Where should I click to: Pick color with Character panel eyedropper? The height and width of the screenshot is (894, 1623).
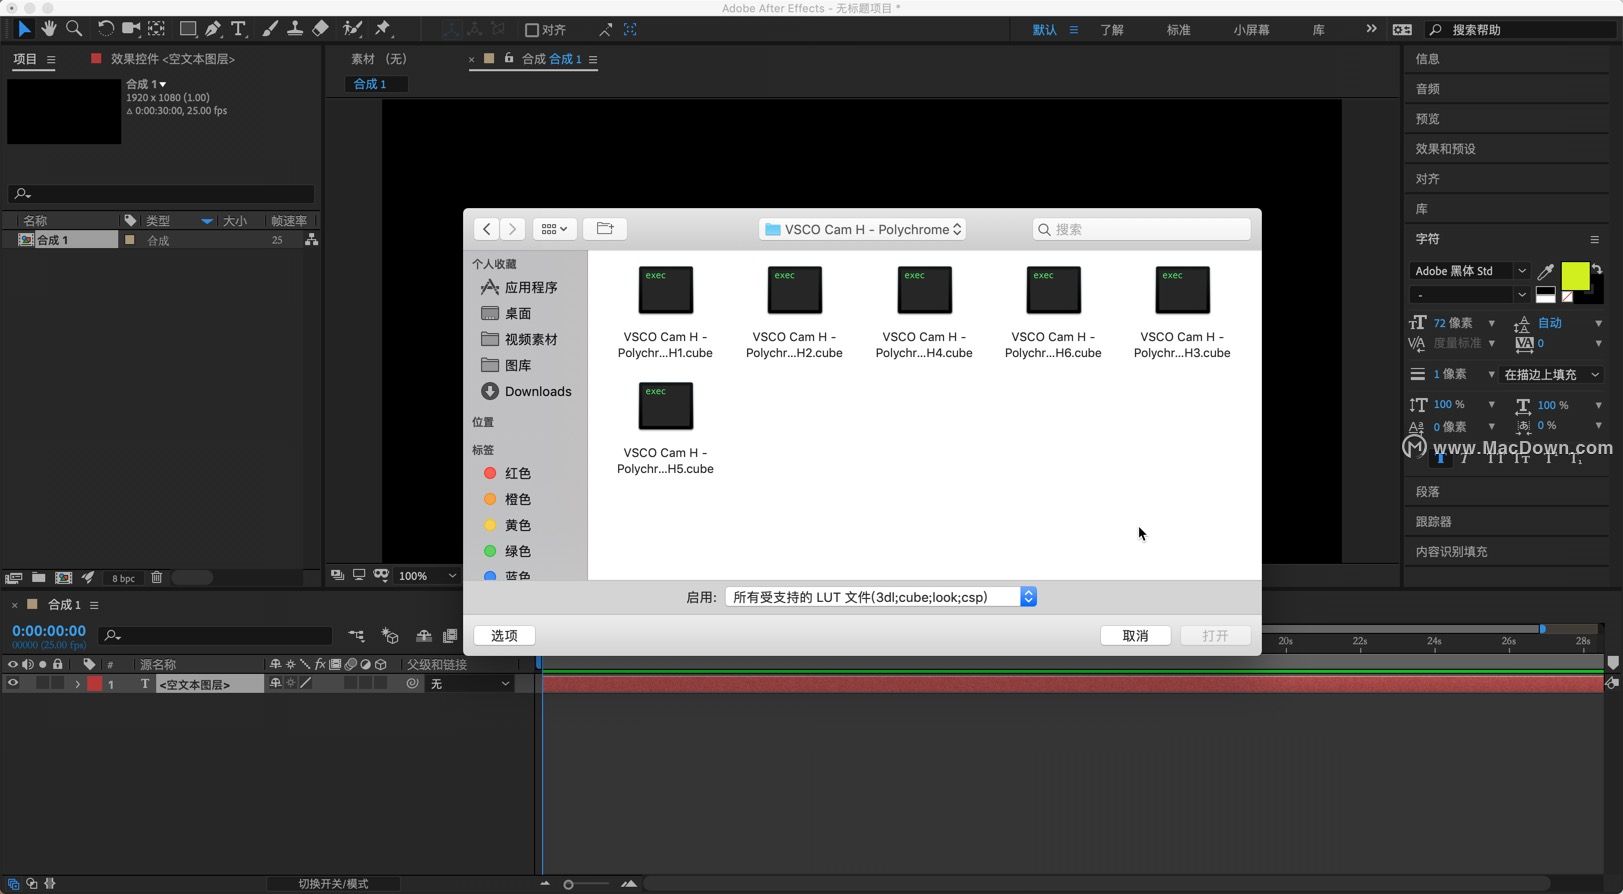click(x=1545, y=271)
